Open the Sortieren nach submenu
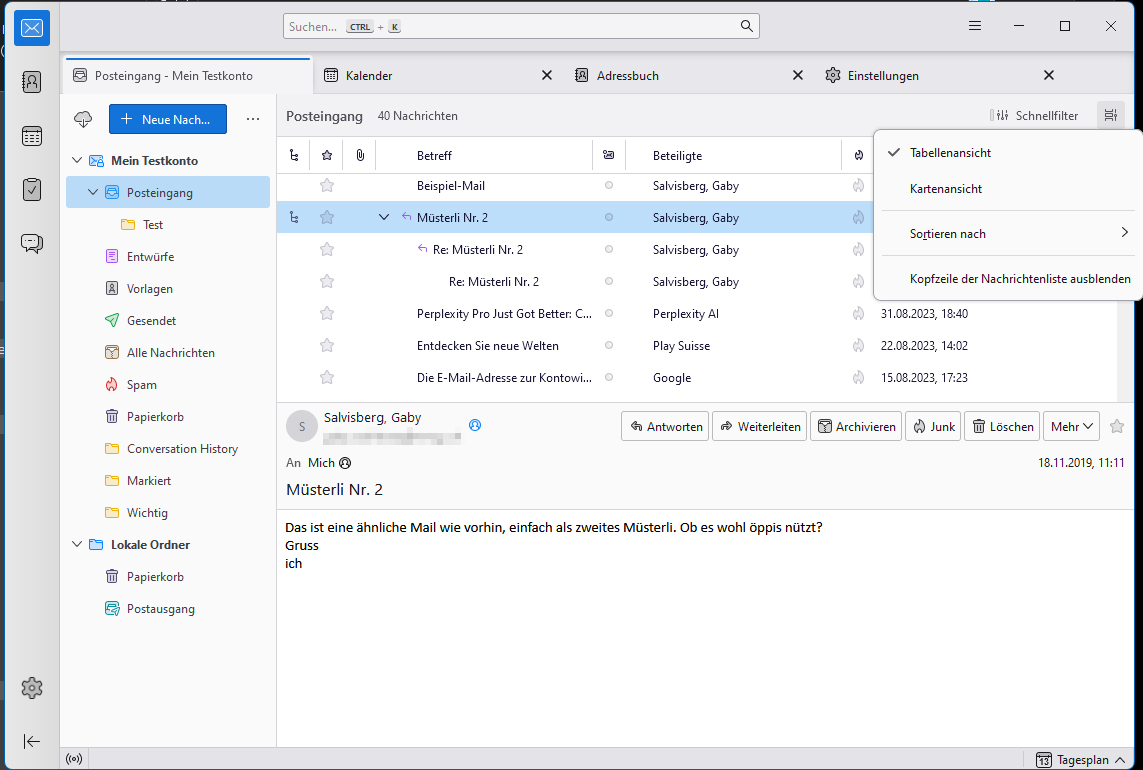1143x770 pixels. 1010,234
